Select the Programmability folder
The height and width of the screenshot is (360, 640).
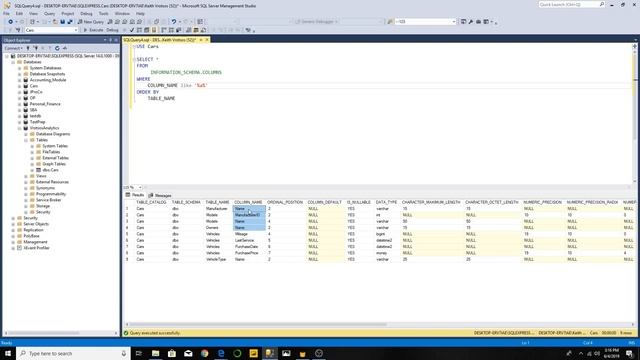pyautogui.click(x=51, y=194)
